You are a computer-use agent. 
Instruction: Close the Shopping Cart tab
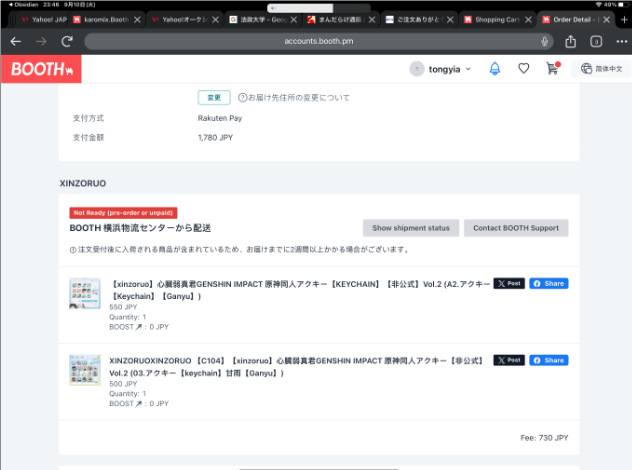click(528, 19)
